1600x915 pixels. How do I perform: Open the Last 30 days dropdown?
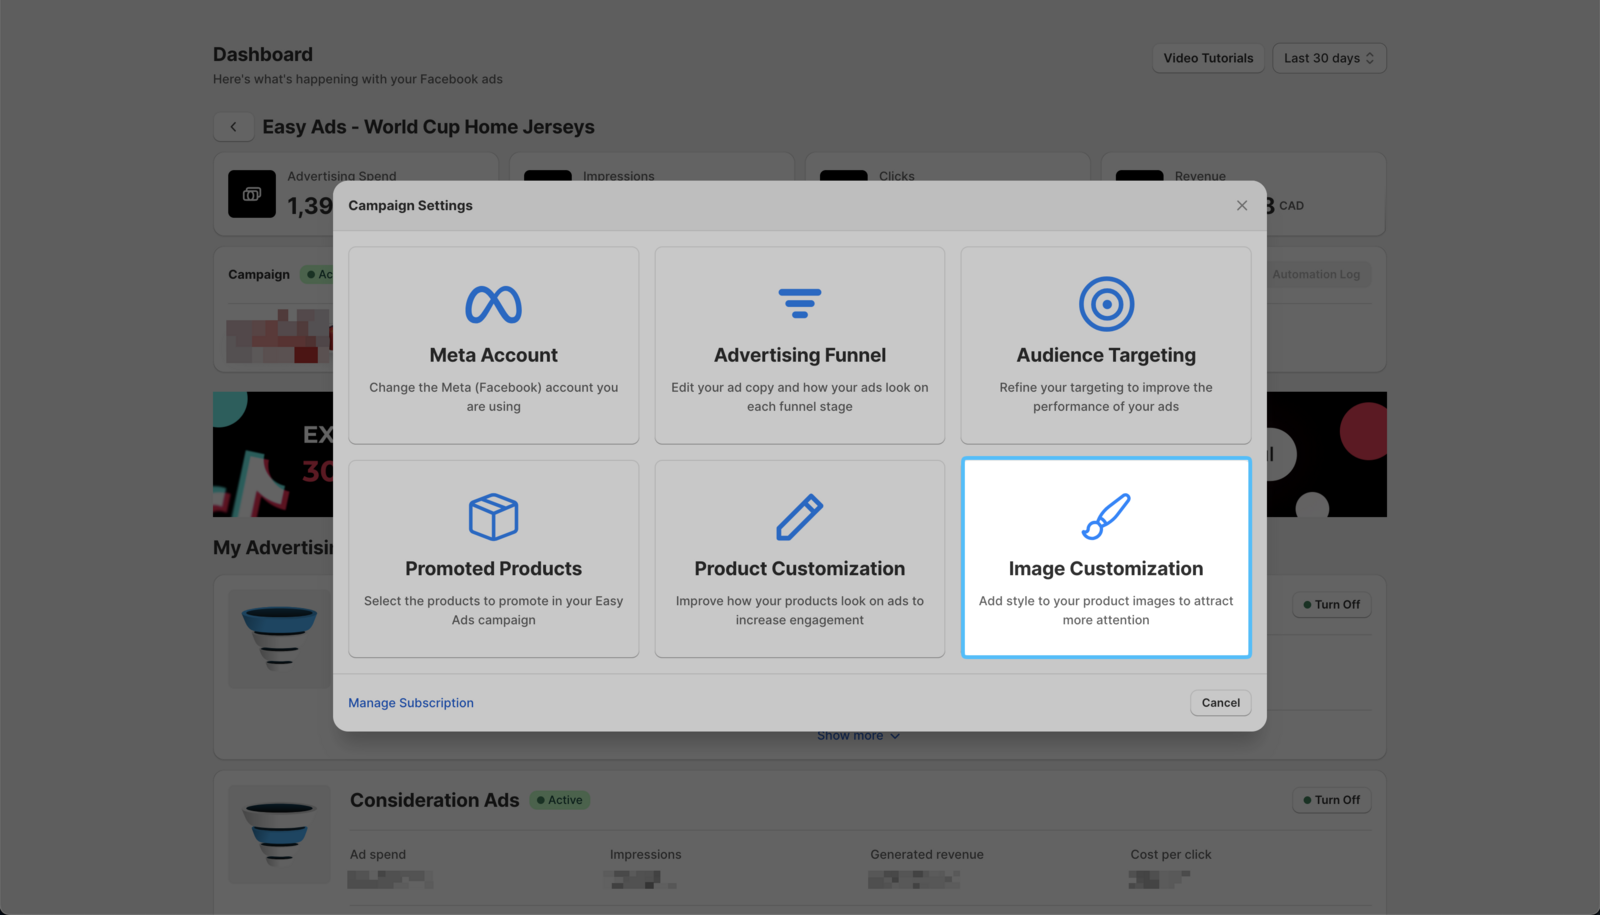[x=1328, y=58]
